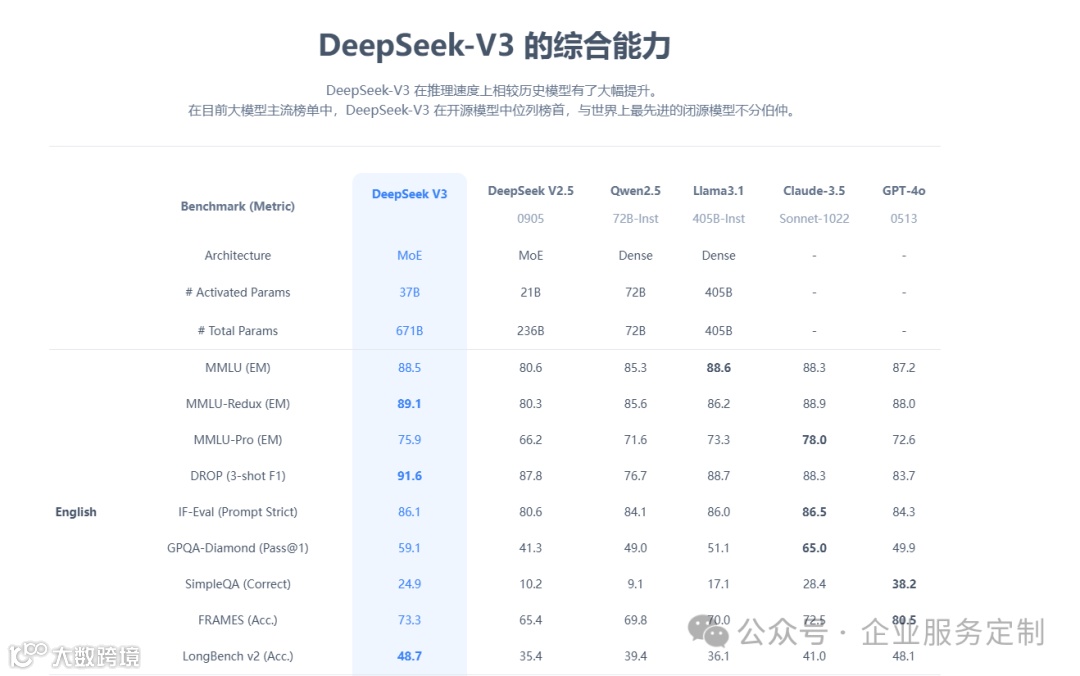Select the "IF-Eval (Prompt Strict)" benchmark label
This screenshot has width=1080, height=676.
pyautogui.click(x=238, y=512)
